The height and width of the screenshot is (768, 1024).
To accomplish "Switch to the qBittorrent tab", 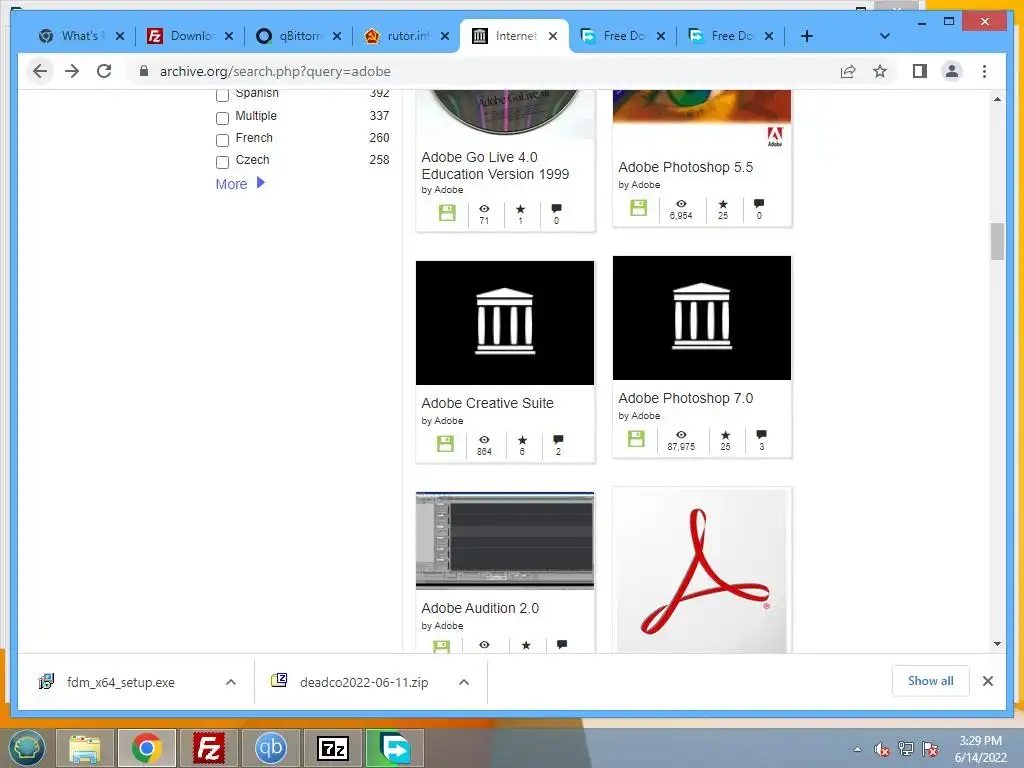I will coord(298,36).
